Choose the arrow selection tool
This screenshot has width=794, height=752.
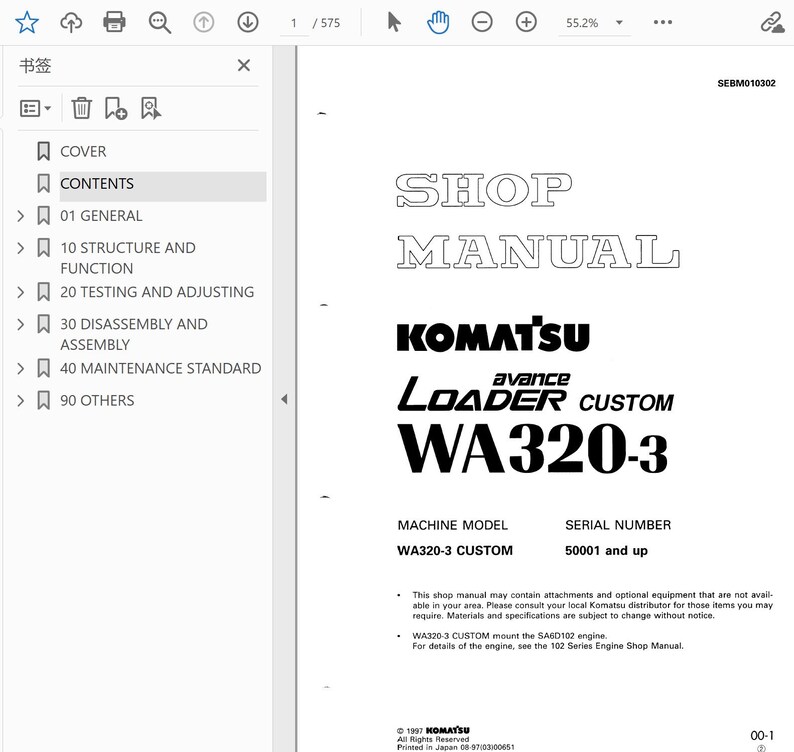click(393, 22)
